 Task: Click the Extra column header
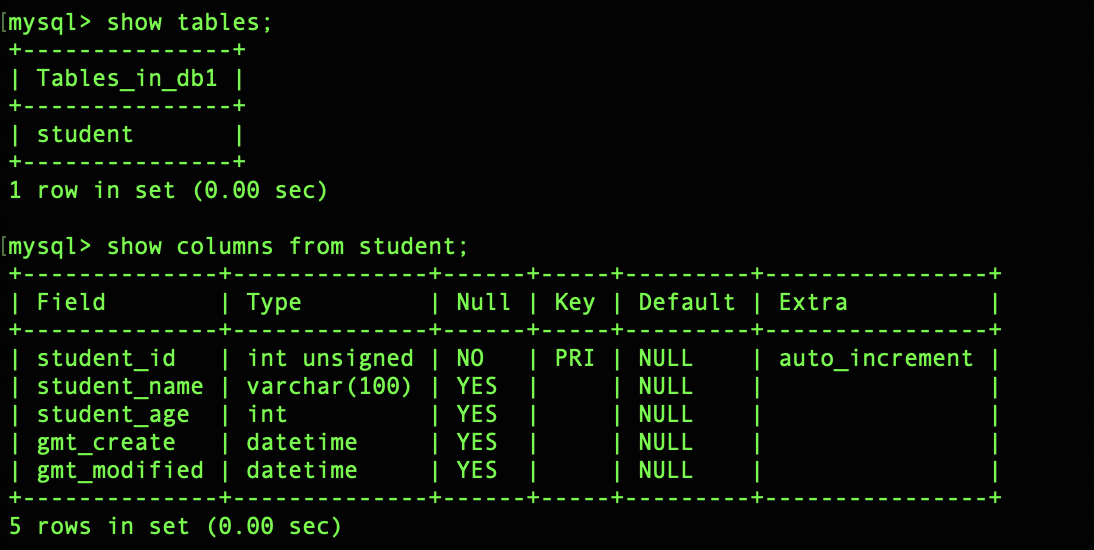click(813, 302)
